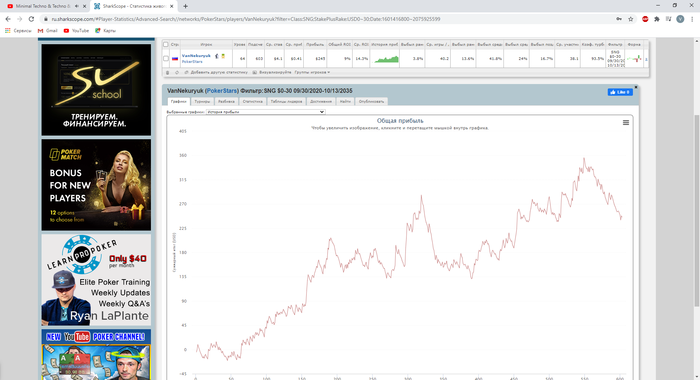Open the password key icon in address bar
Screen dimensions: 700x380
pyautogui.click(x=619, y=19)
